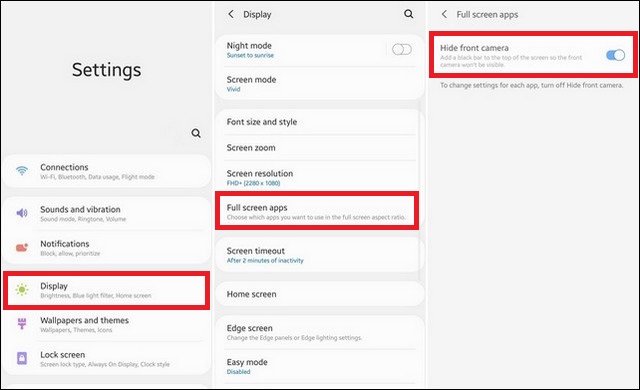This screenshot has width=640, height=390.
Task: Tap the Notifications icon
Action: 22,247
